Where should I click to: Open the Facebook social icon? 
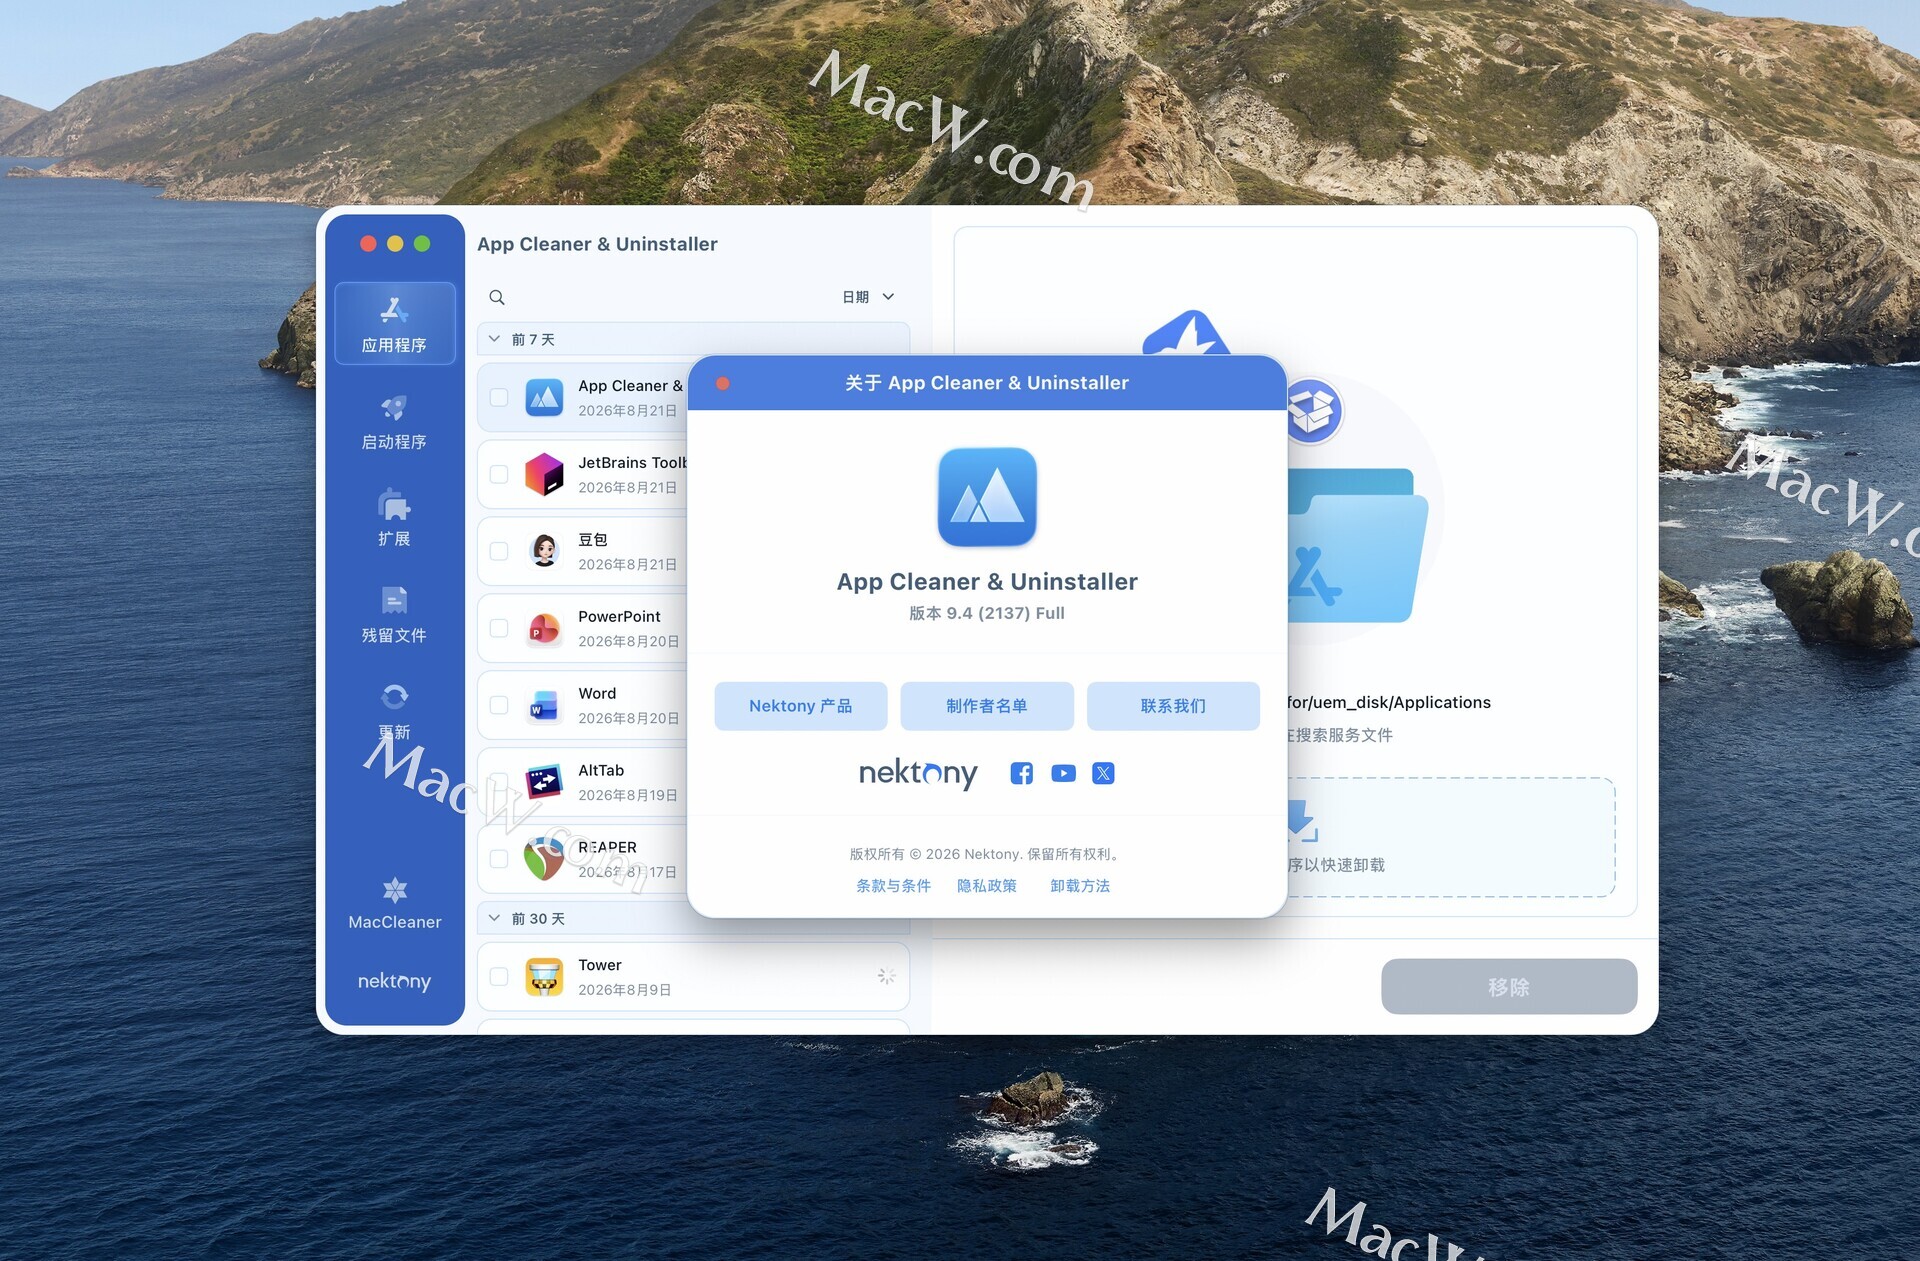pos(1021,773)
